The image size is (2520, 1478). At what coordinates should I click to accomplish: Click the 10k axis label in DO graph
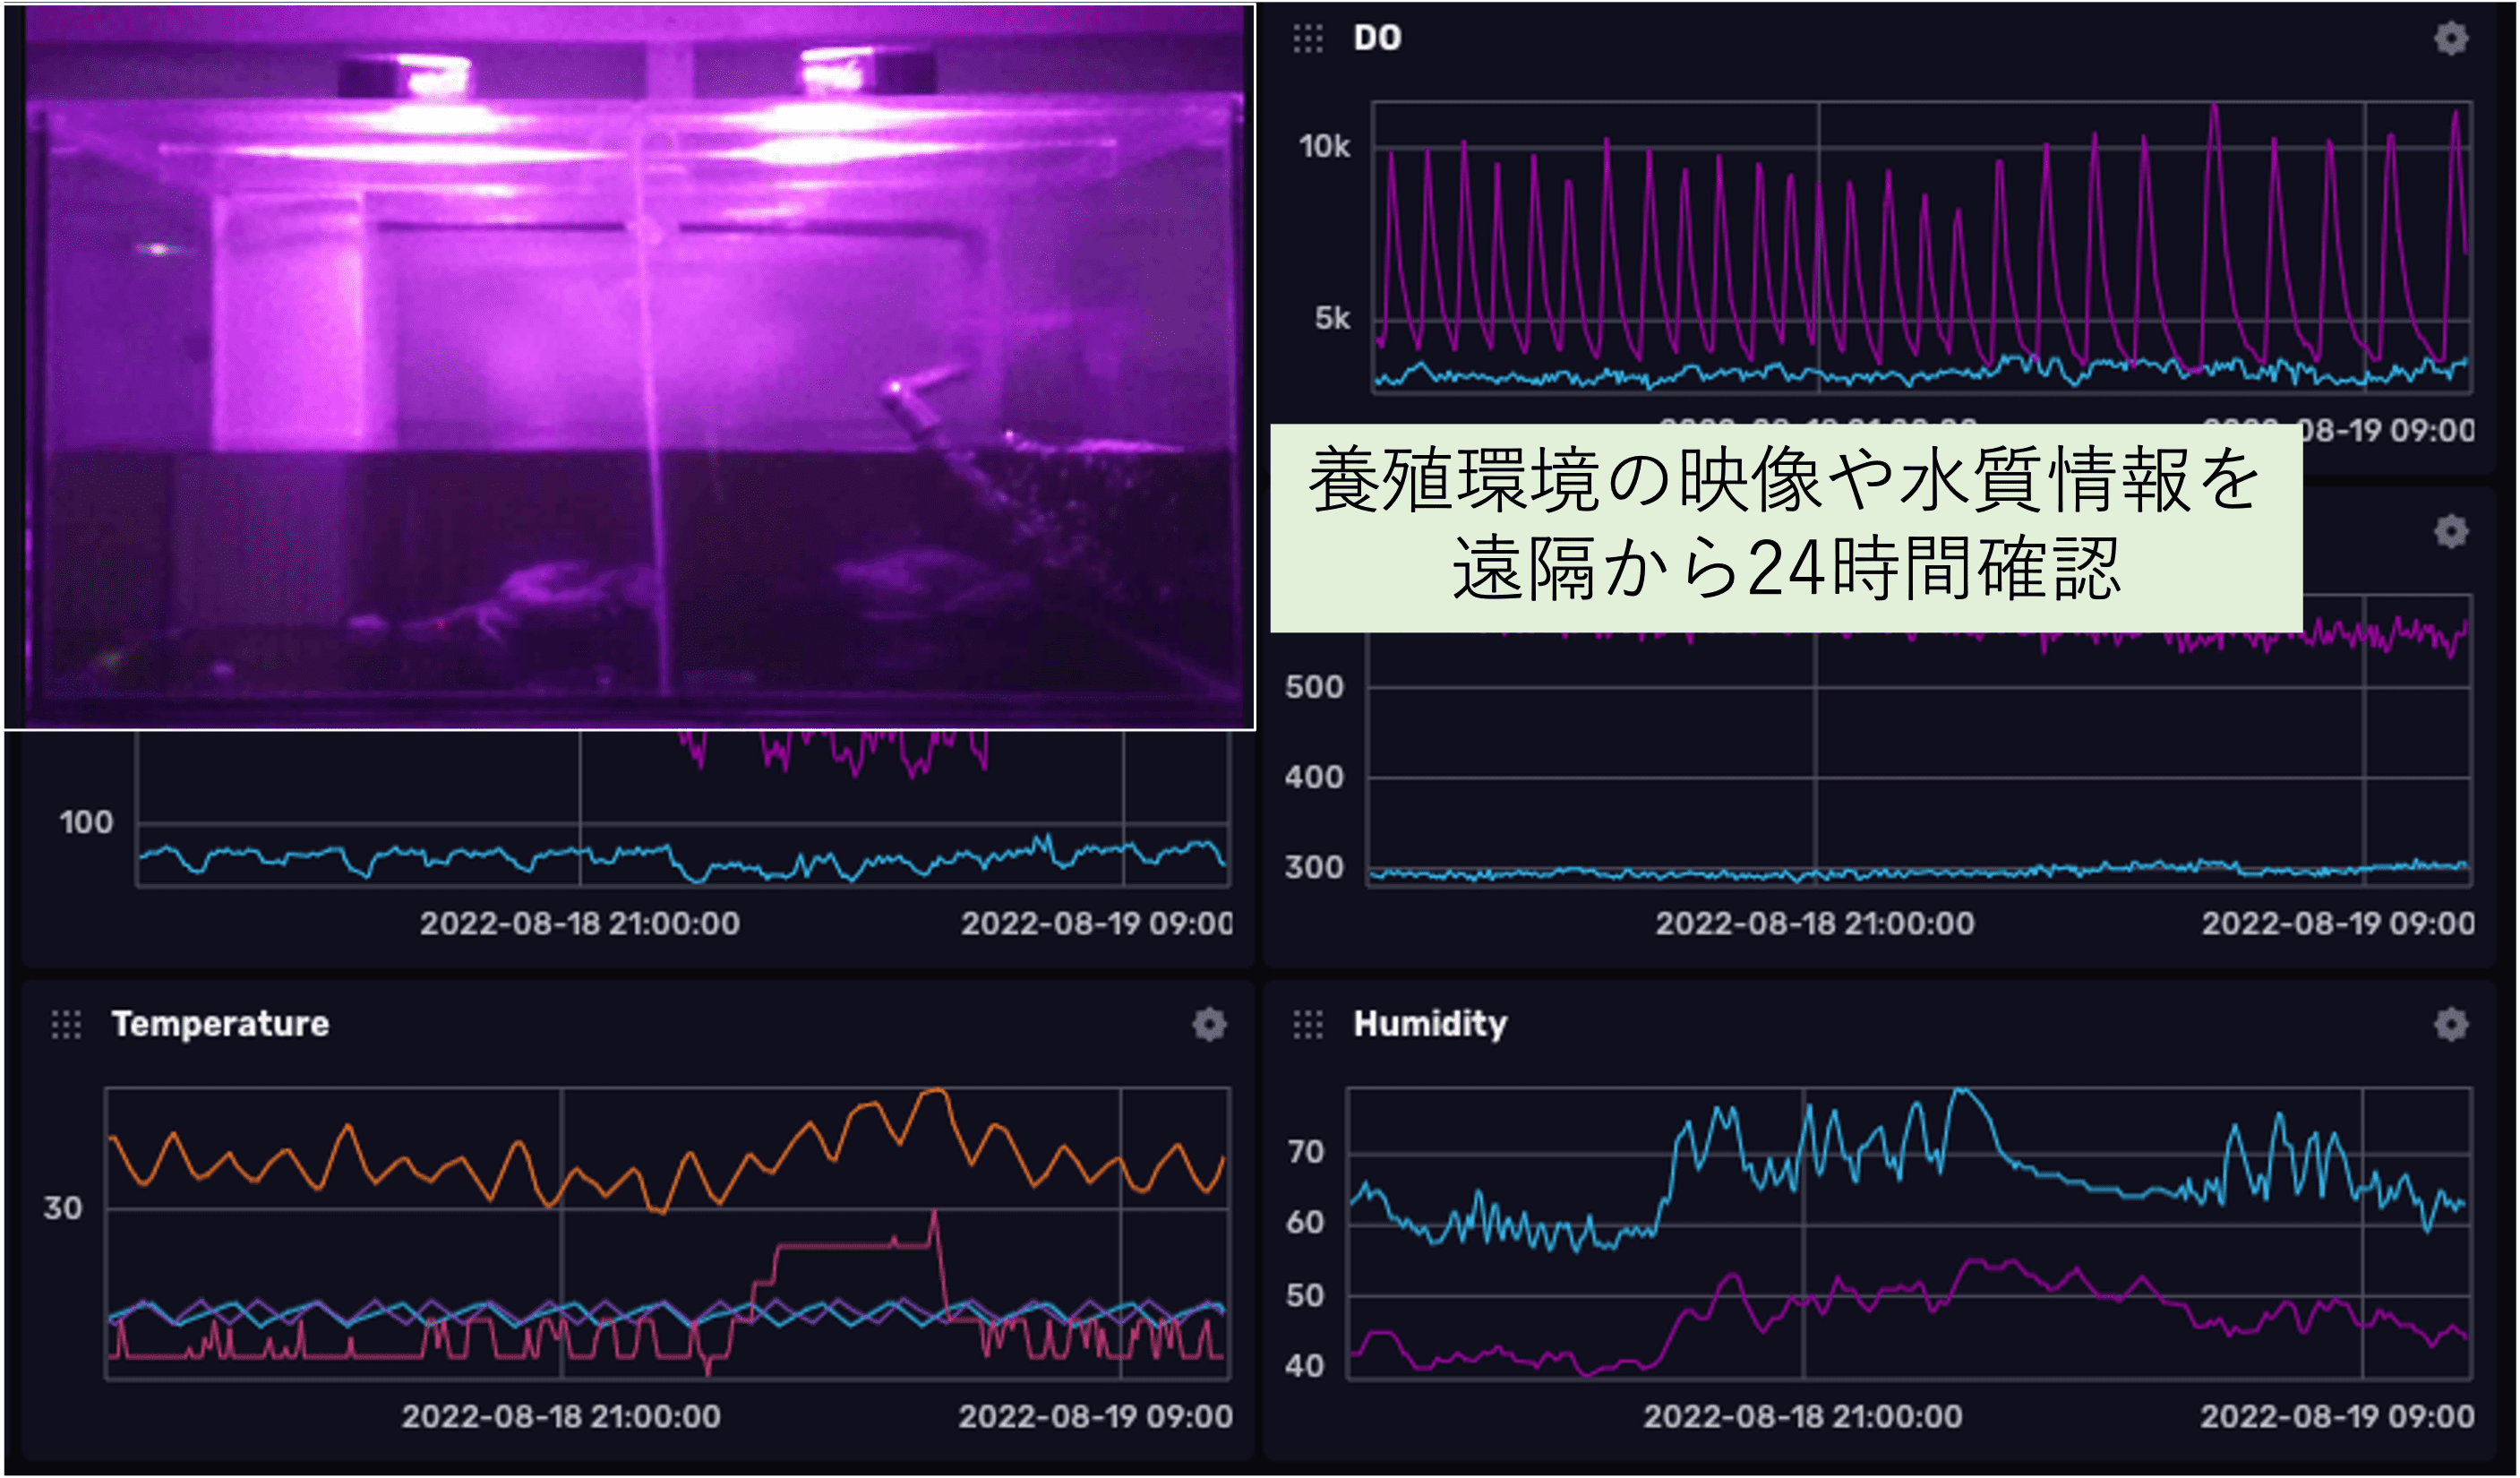tap(1324, 147)
